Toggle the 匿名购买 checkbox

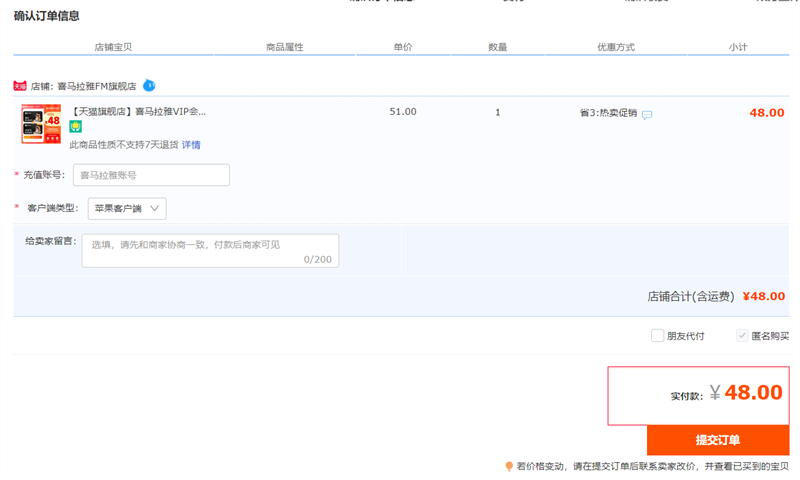[x=742, y=336]
